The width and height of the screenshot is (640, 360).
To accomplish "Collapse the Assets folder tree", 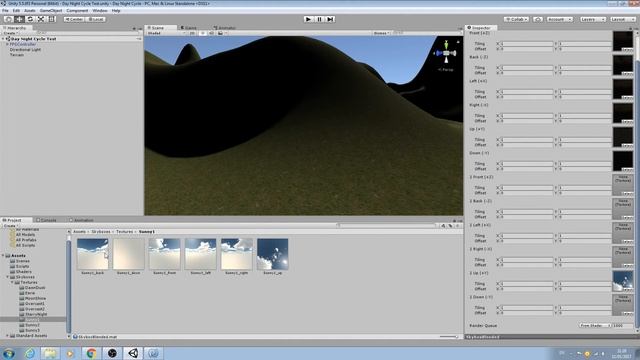I will [x=3, y=256].
